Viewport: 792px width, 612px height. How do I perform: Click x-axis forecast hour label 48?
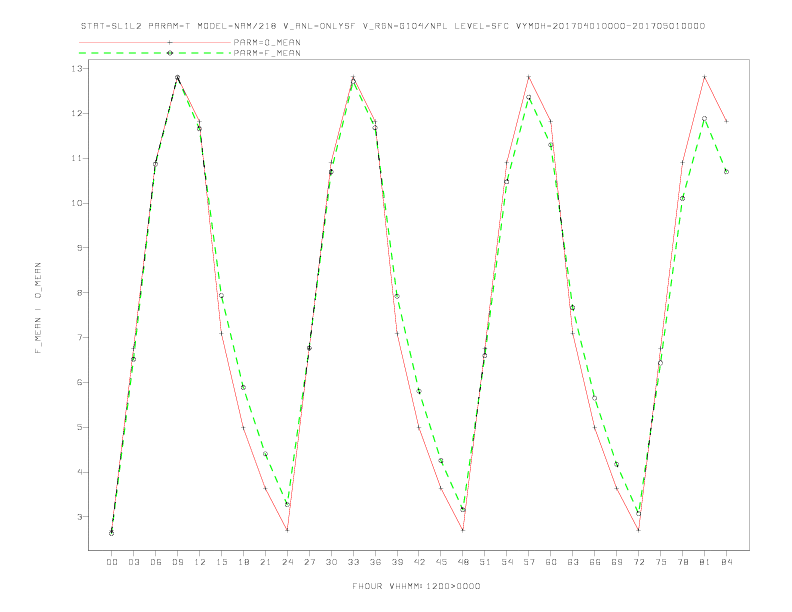[463, 562]
